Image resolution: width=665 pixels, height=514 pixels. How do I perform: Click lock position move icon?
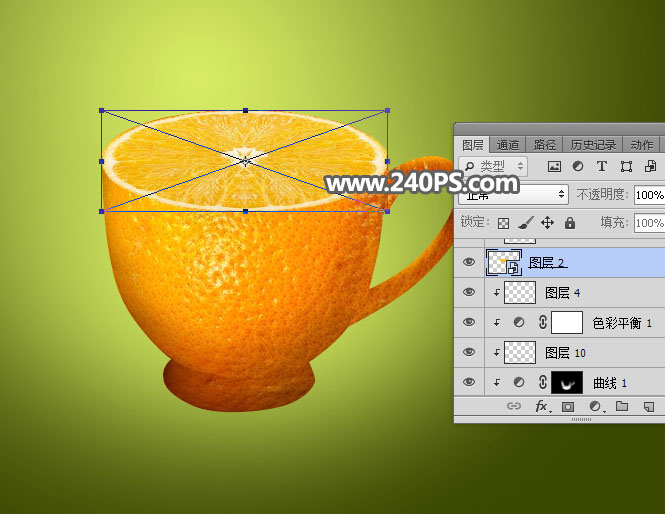point(548,223)
